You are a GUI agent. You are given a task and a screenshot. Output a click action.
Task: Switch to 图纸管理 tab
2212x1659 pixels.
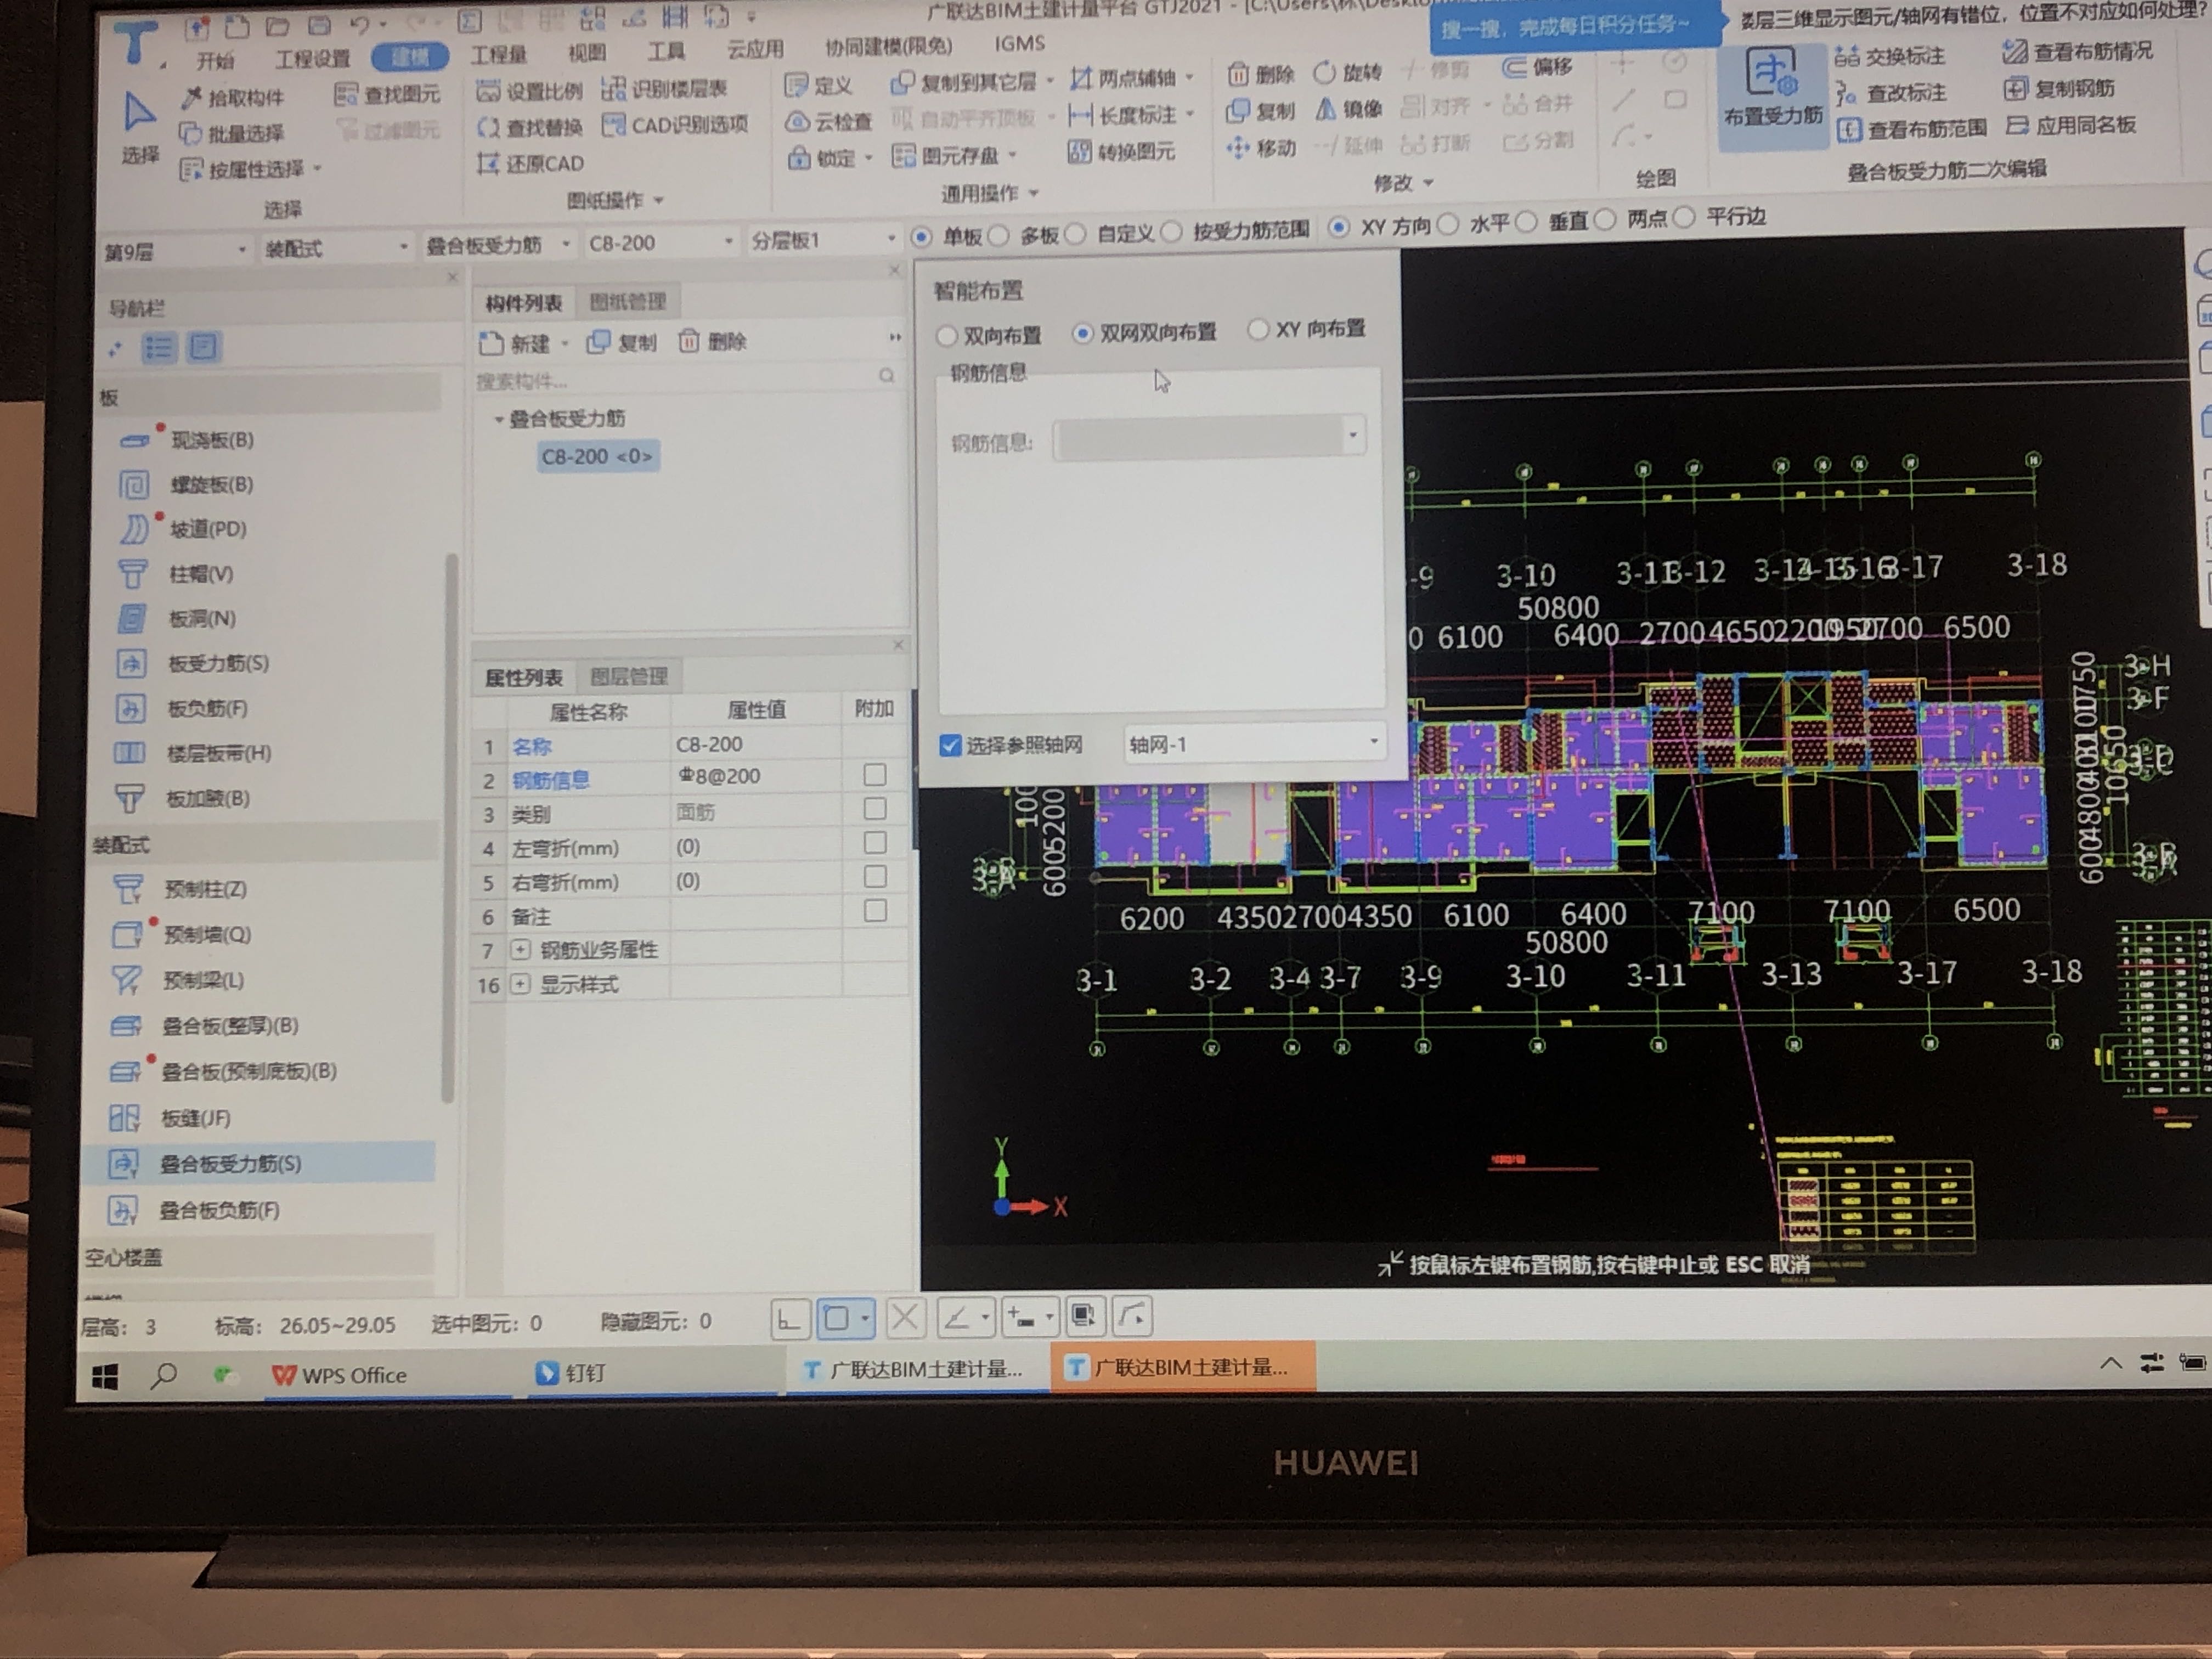tap(627, 301)
